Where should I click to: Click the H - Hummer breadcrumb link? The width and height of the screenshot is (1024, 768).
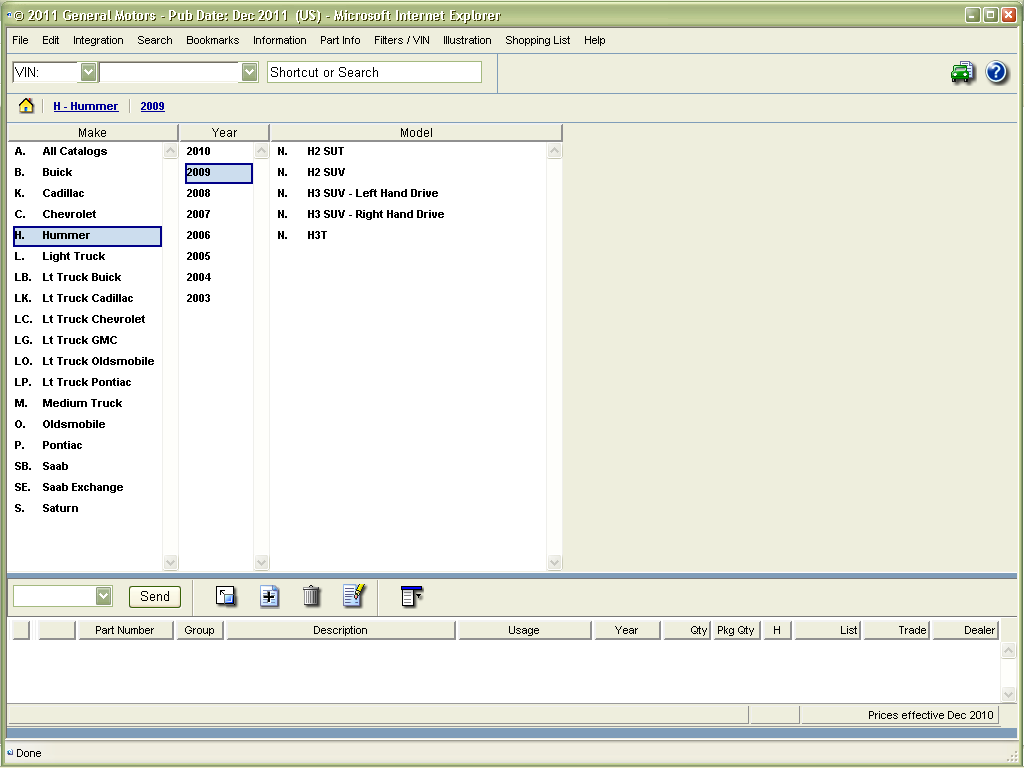point(86,106)
